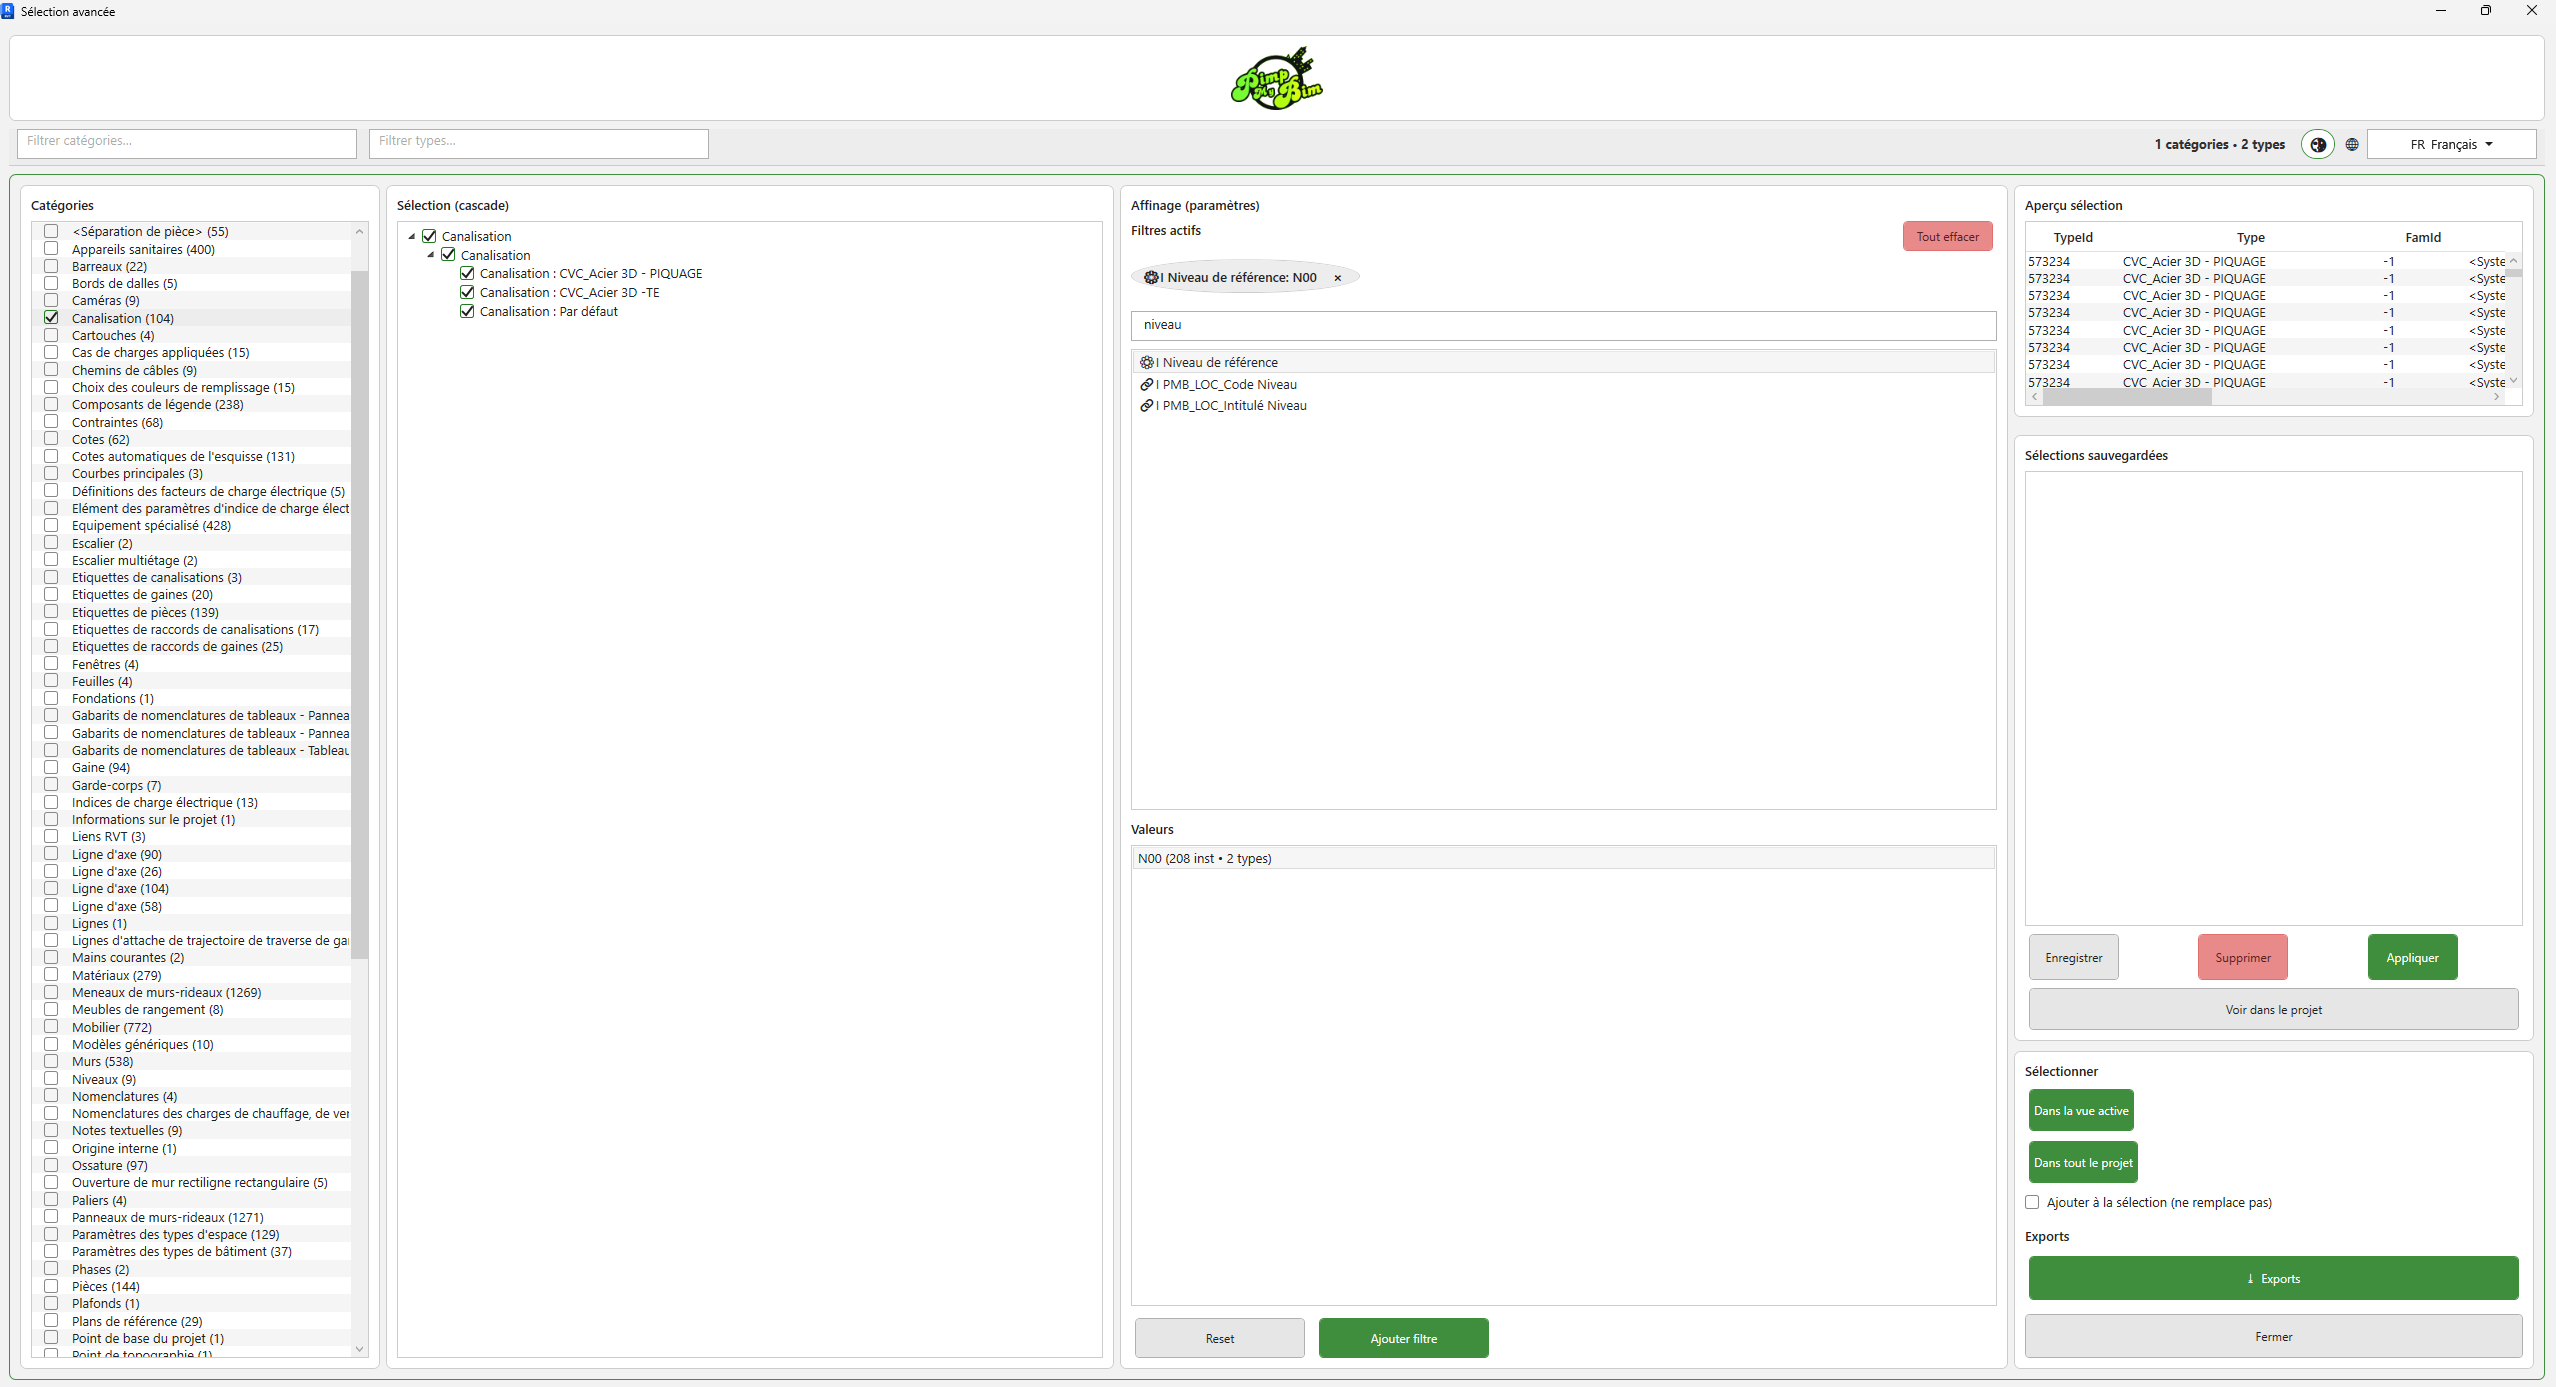Image resolution: width=2556 pixels, height=1387 pixels.
Task: Open the FR Français language dropdown
Action: click(x=2451, y=144)
